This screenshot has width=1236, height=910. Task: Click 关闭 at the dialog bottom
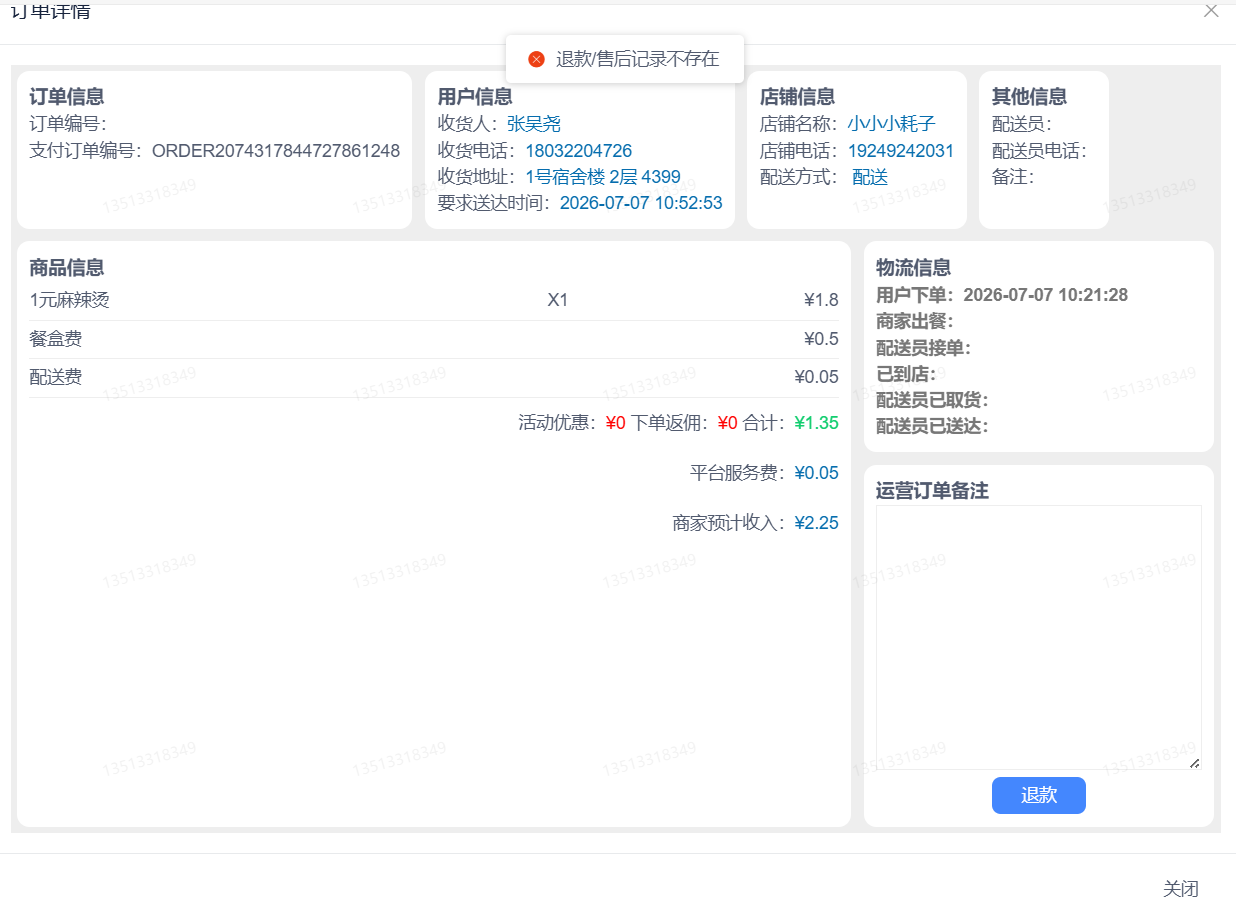coord(1180,888)
